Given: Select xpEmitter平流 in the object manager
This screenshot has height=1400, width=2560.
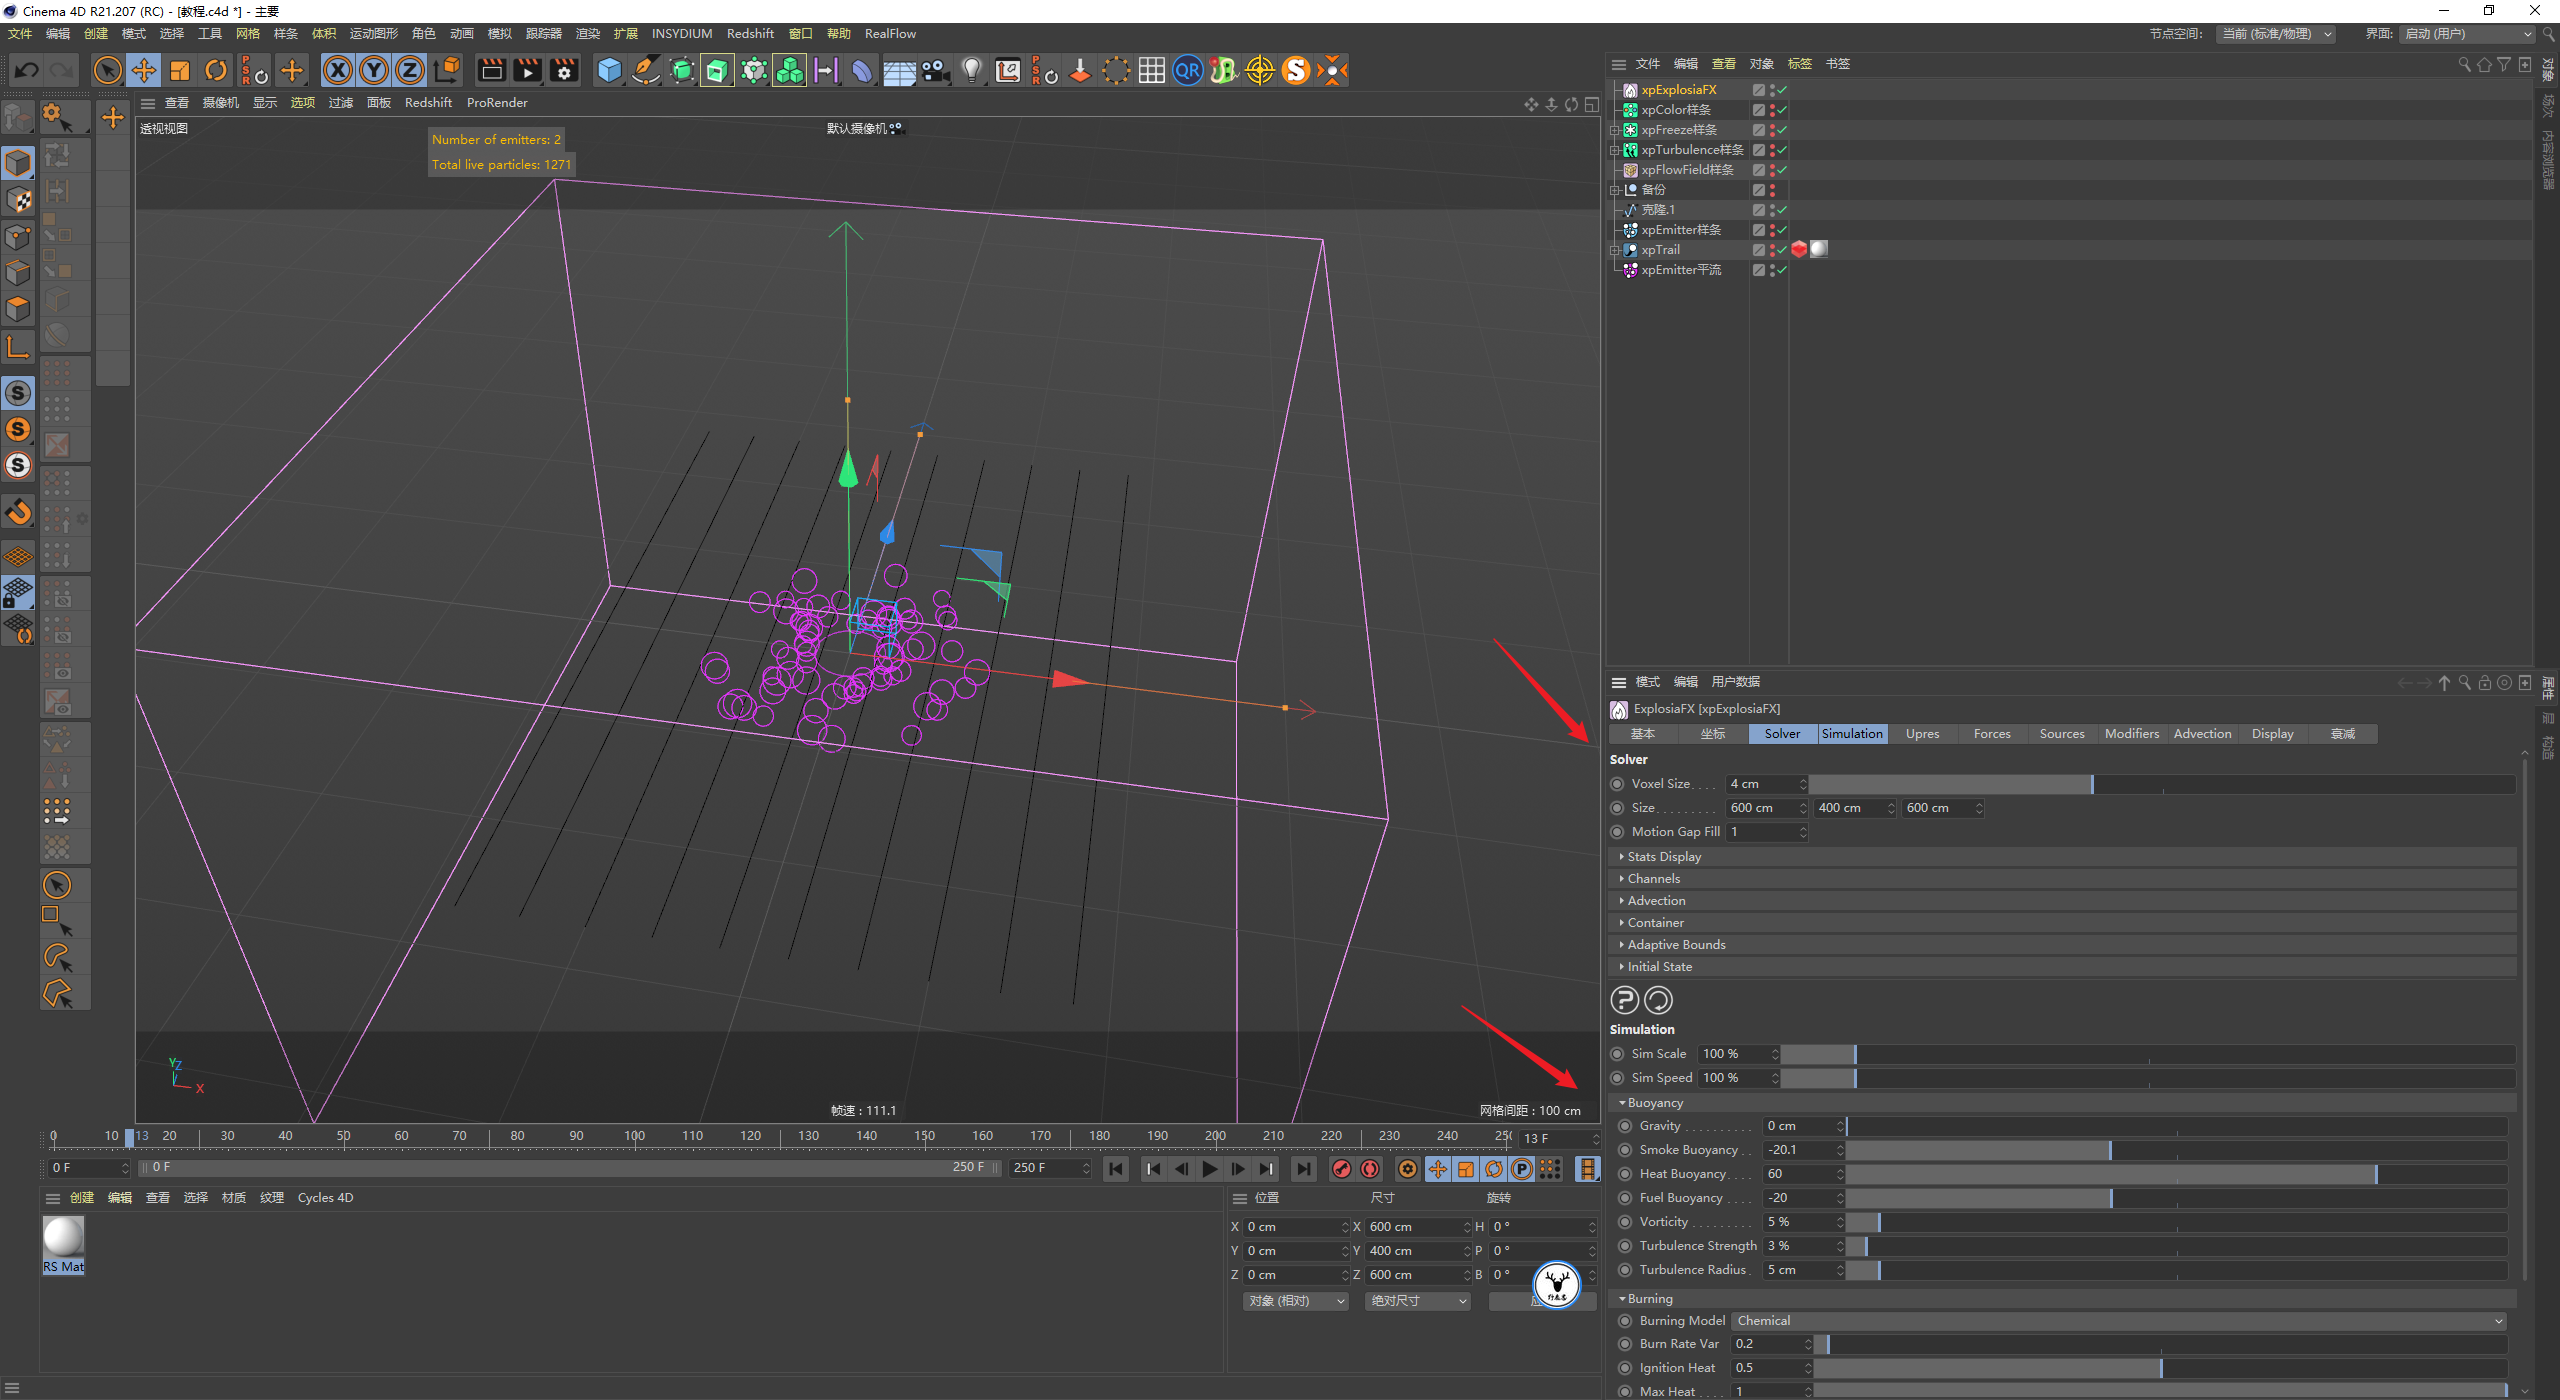Looking at the screenshot, I should coord(1680,270).
